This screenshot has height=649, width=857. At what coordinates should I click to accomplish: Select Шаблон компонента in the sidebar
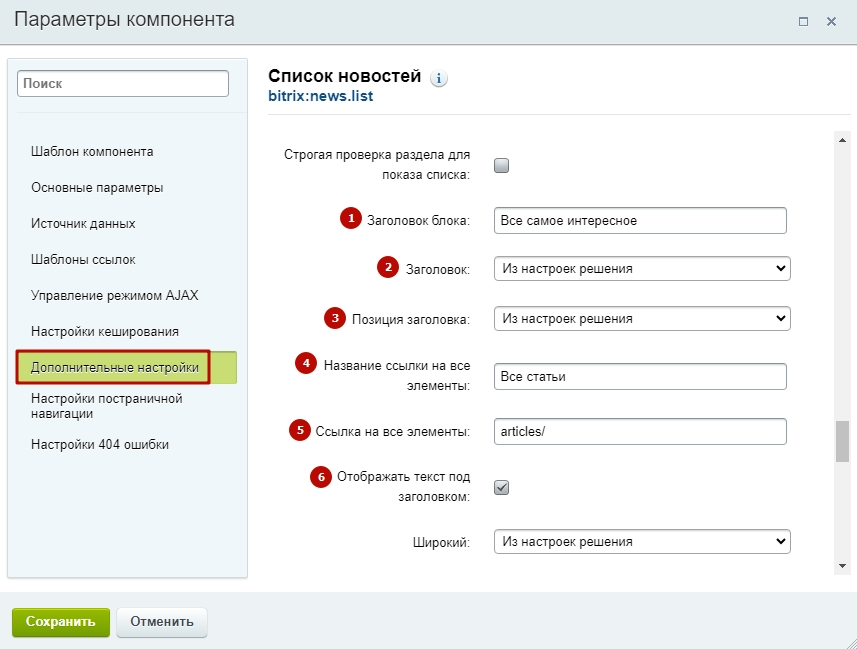click(92, 151)
